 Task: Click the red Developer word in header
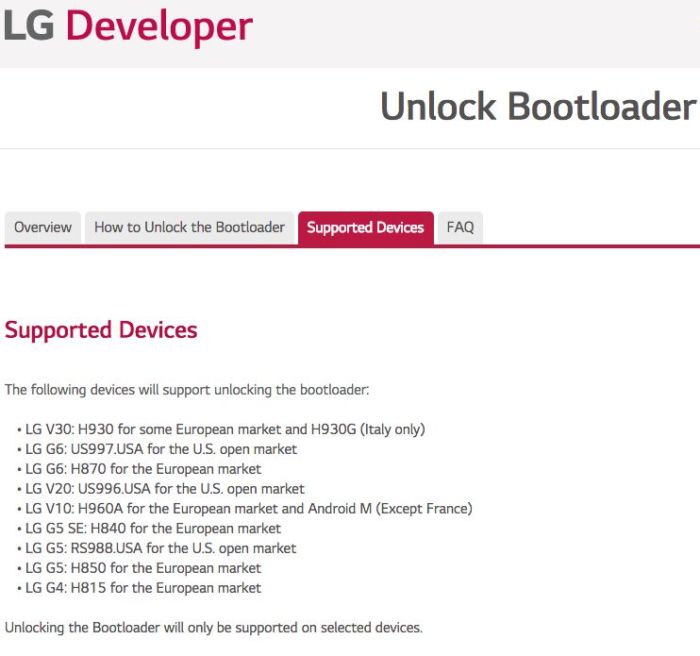pos(159,27)
